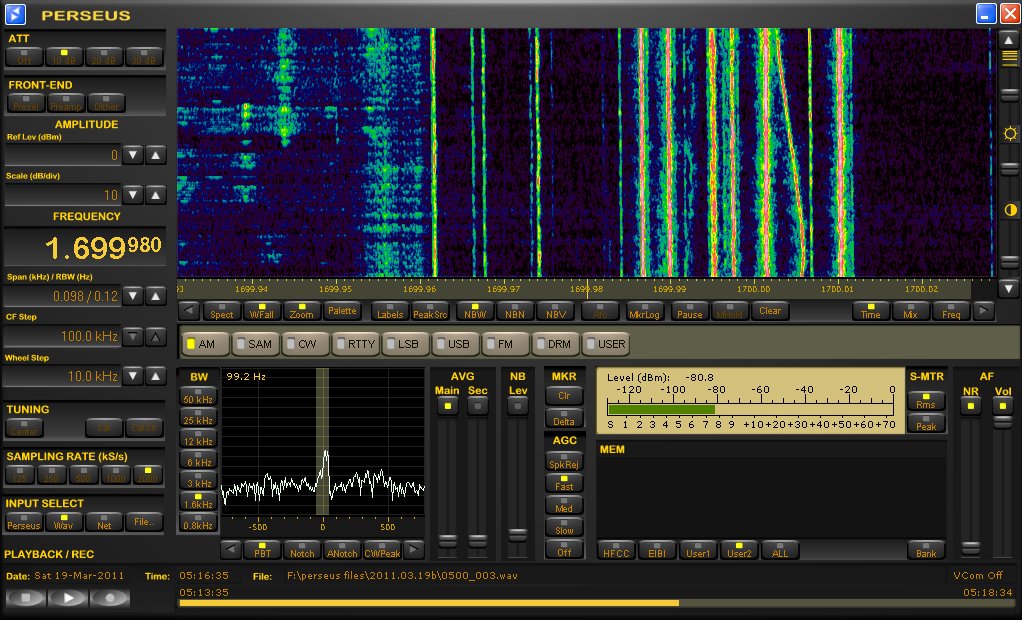1022x620 pixels.
Task: Increase the Ref Lev value
Action: point(155,155)
